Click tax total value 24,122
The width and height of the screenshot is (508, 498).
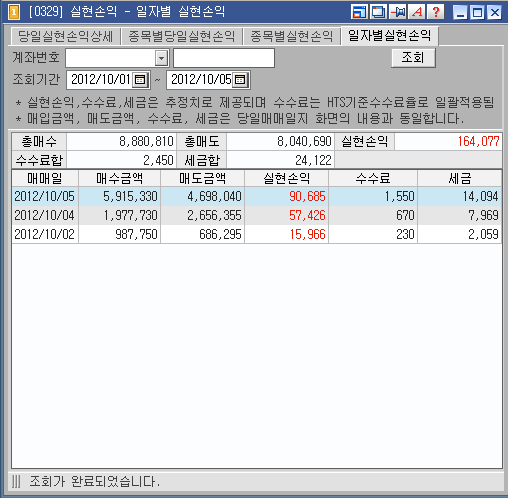pos(313,160)
